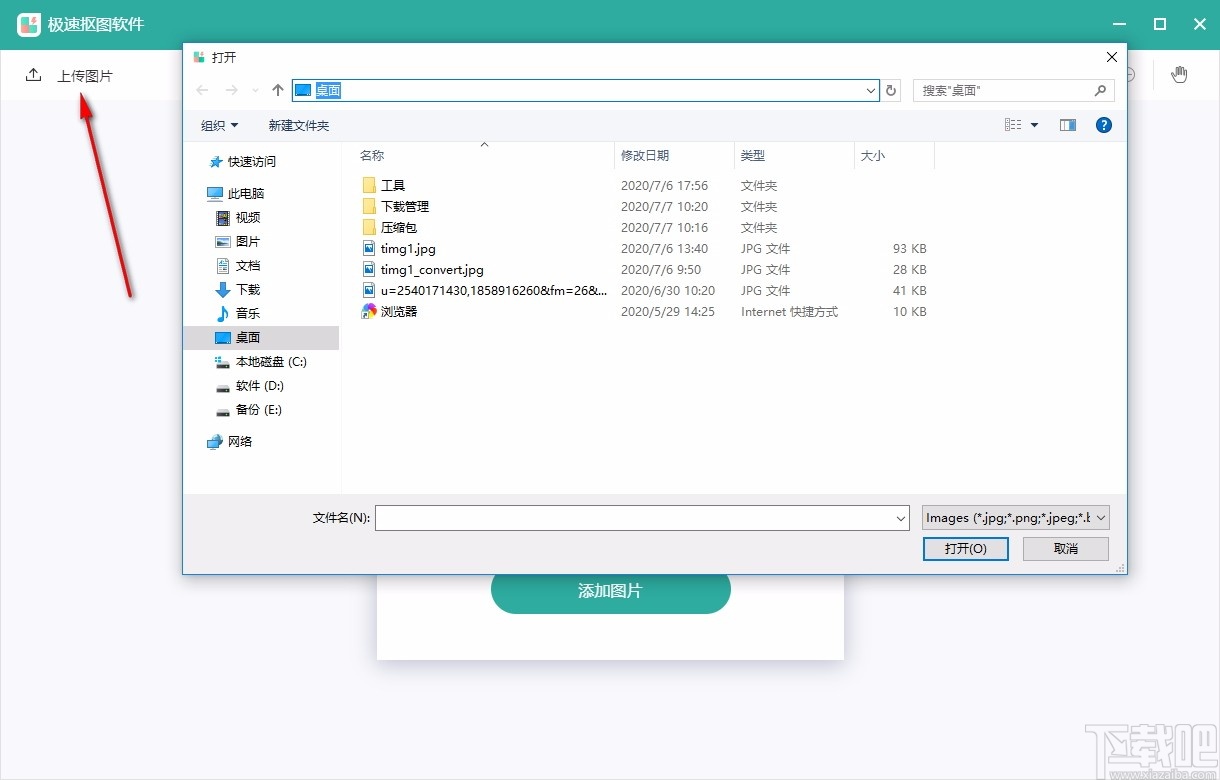Open the Images file type dropdown
The height and width of the screenshot is (780, 1220).
click(1013, 517)
